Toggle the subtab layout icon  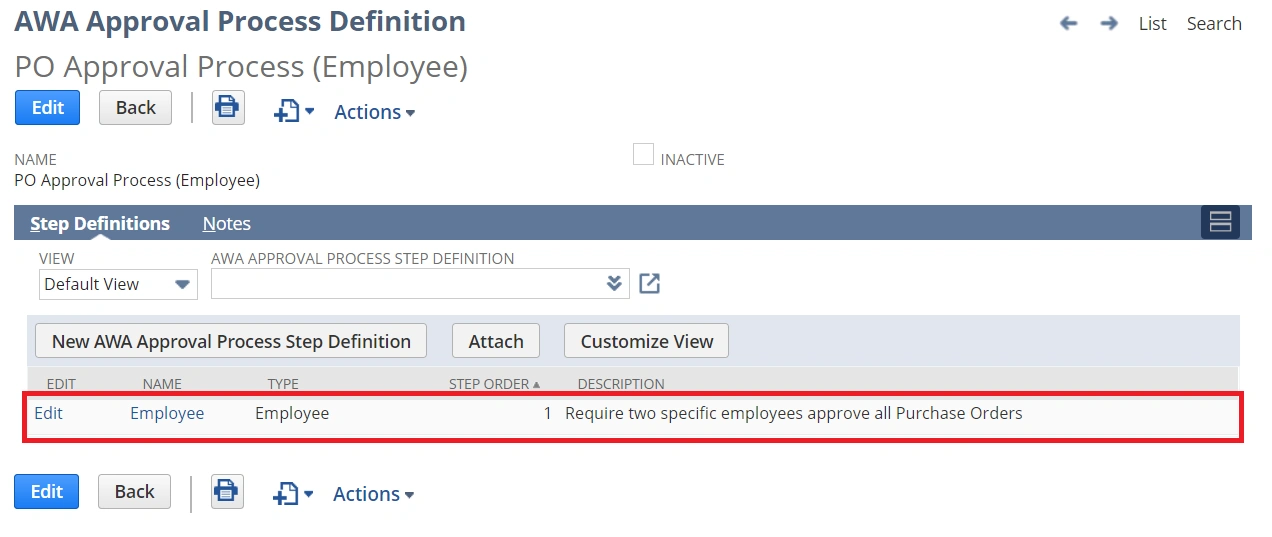(x=1220, y=222)
